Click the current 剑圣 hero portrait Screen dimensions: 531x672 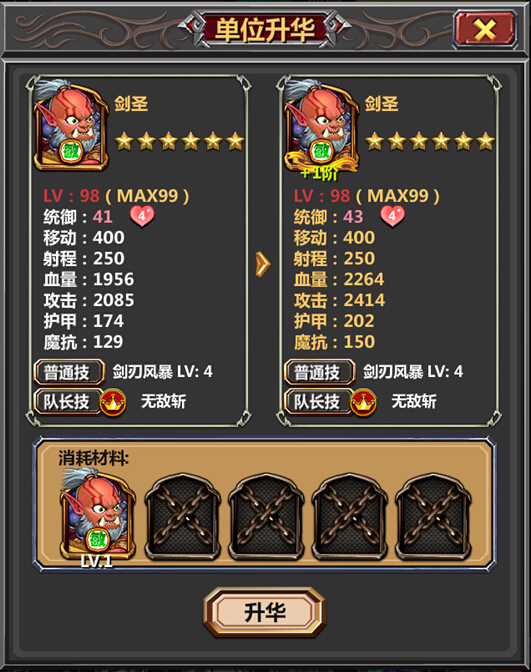(71, 125)
